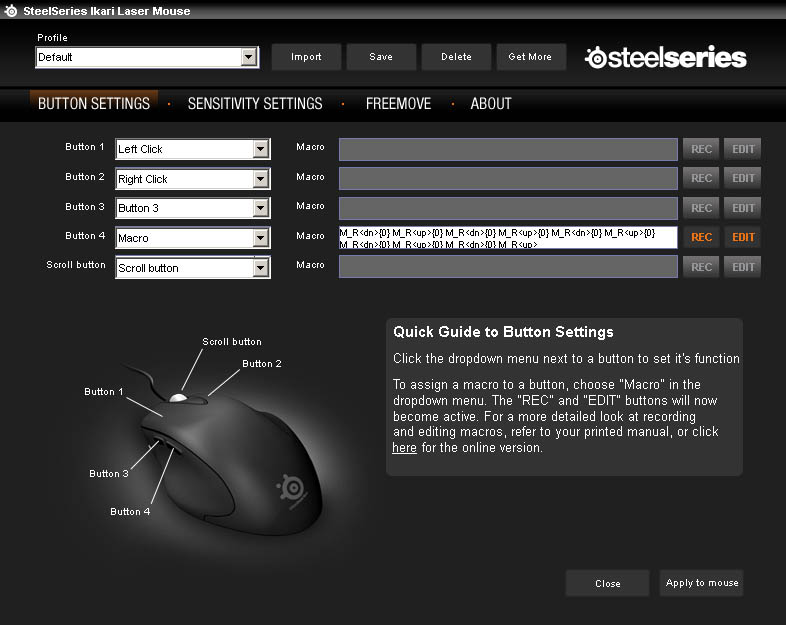
Task: Click the 'Button 2' label on mouse diagram
Action: pos(262,364)
